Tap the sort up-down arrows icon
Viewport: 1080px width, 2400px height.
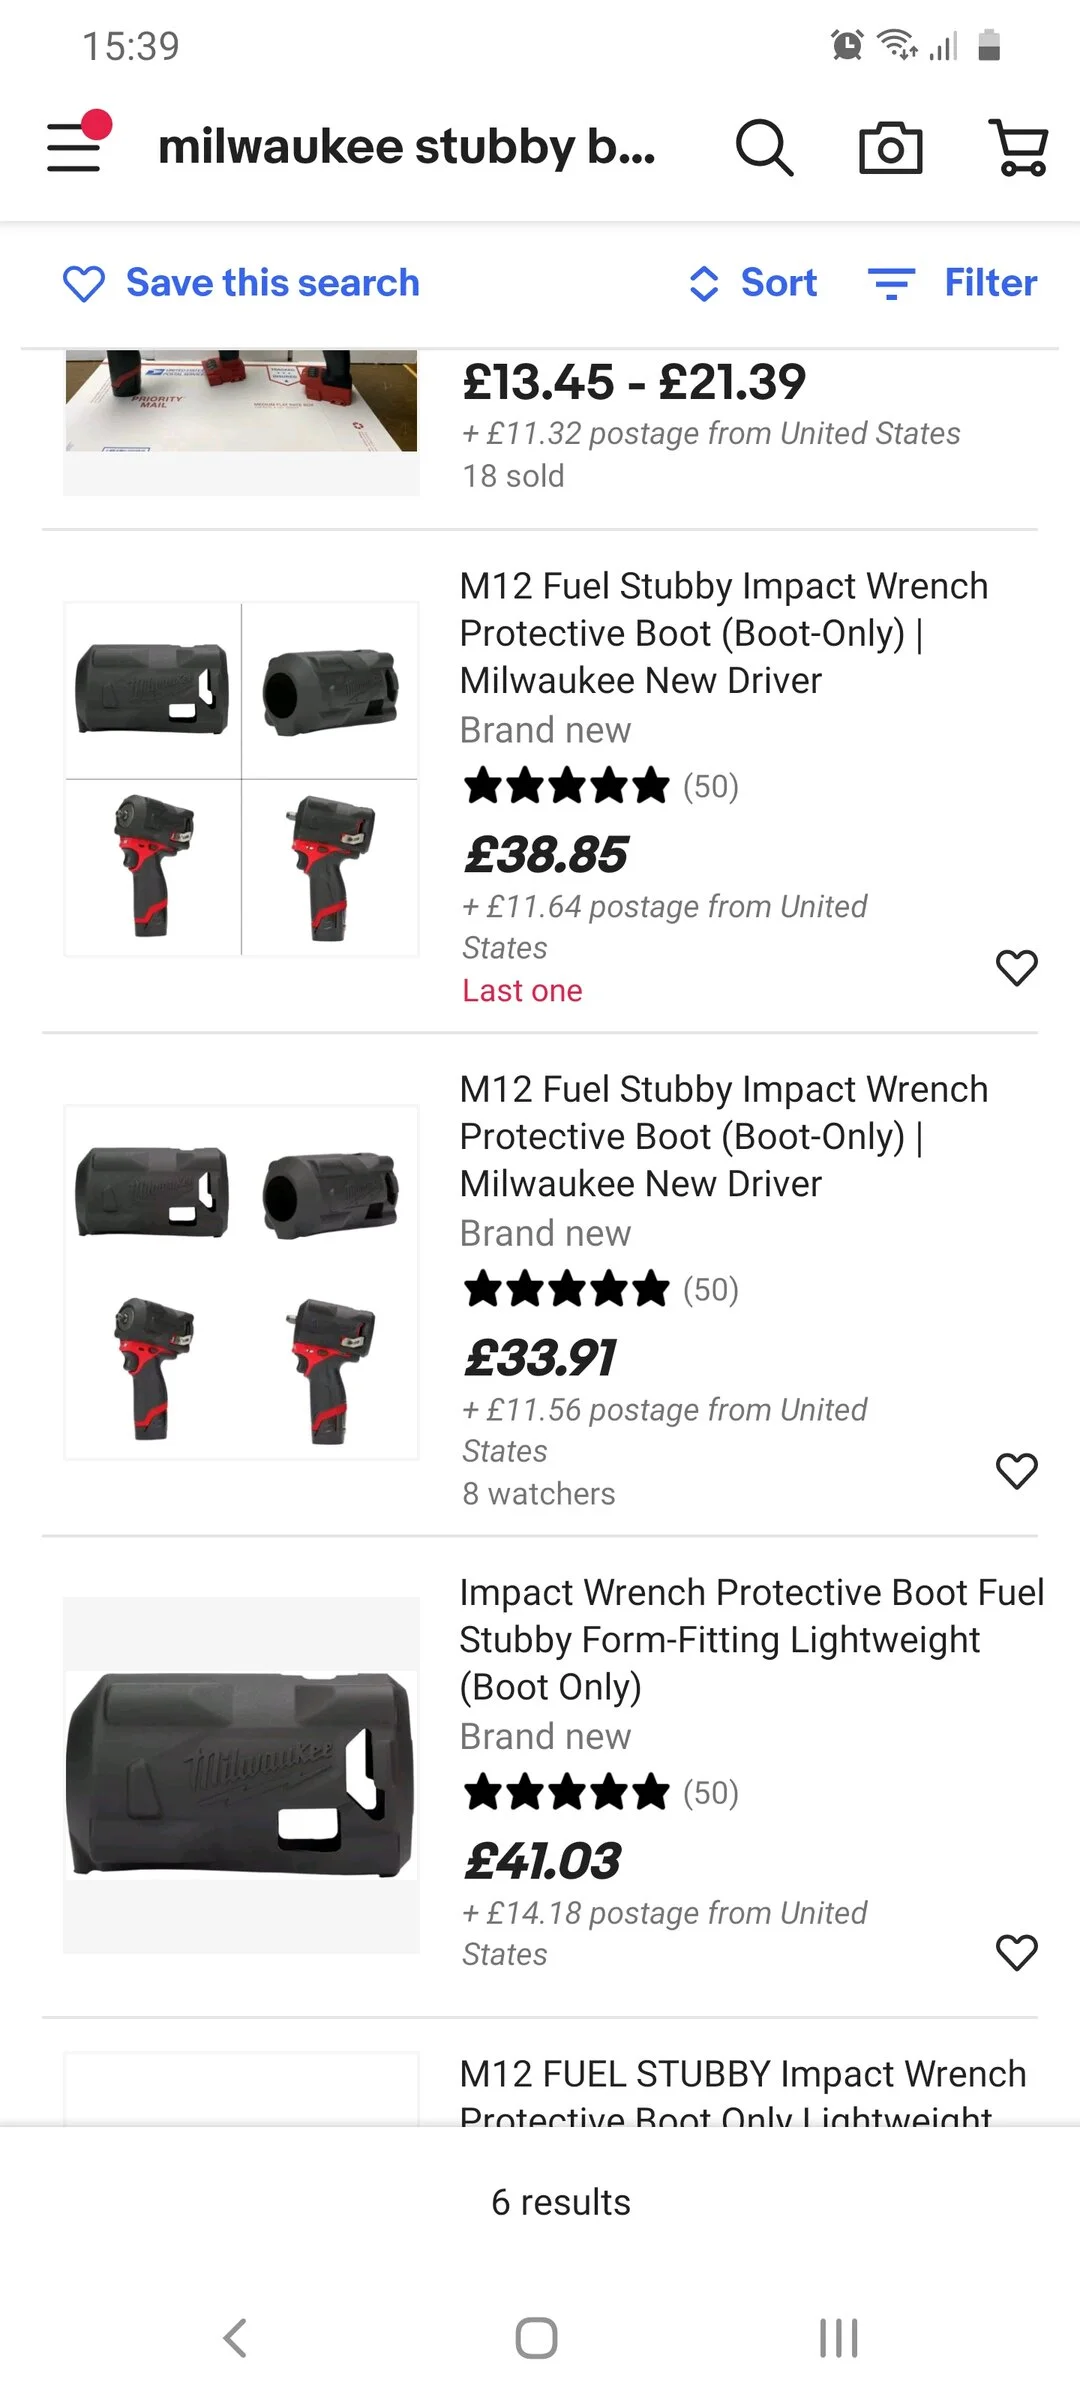[x=704, y=284]
